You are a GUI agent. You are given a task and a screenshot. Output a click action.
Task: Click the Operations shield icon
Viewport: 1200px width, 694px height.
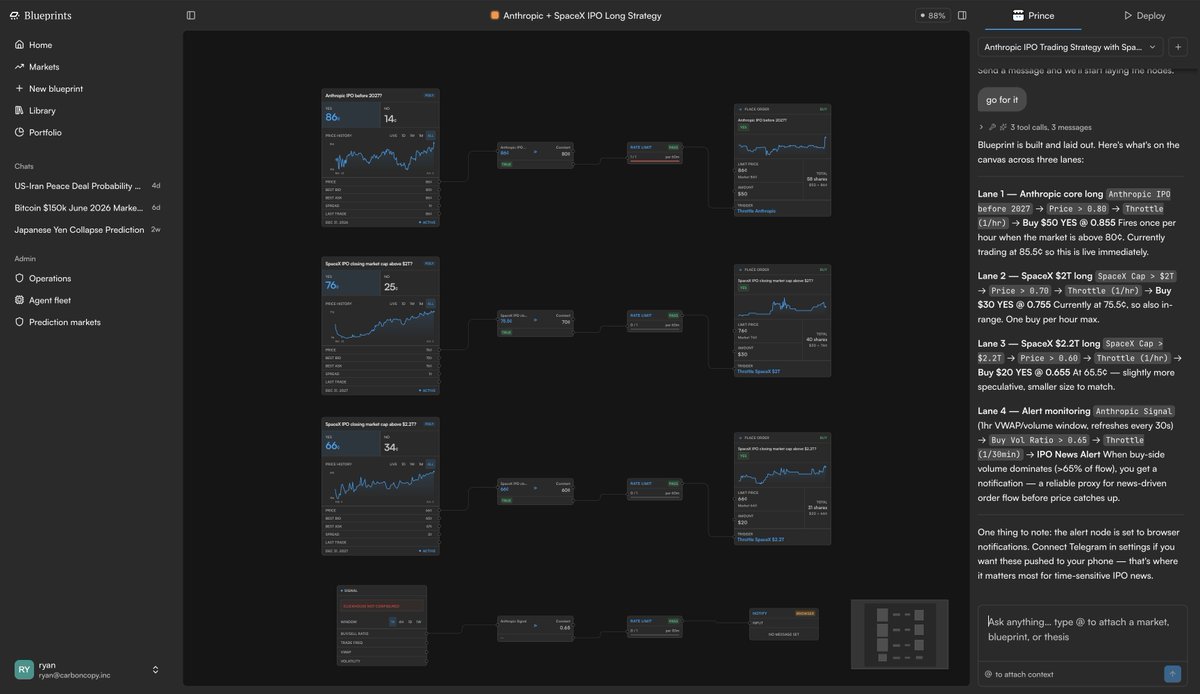tap(19, 278)
